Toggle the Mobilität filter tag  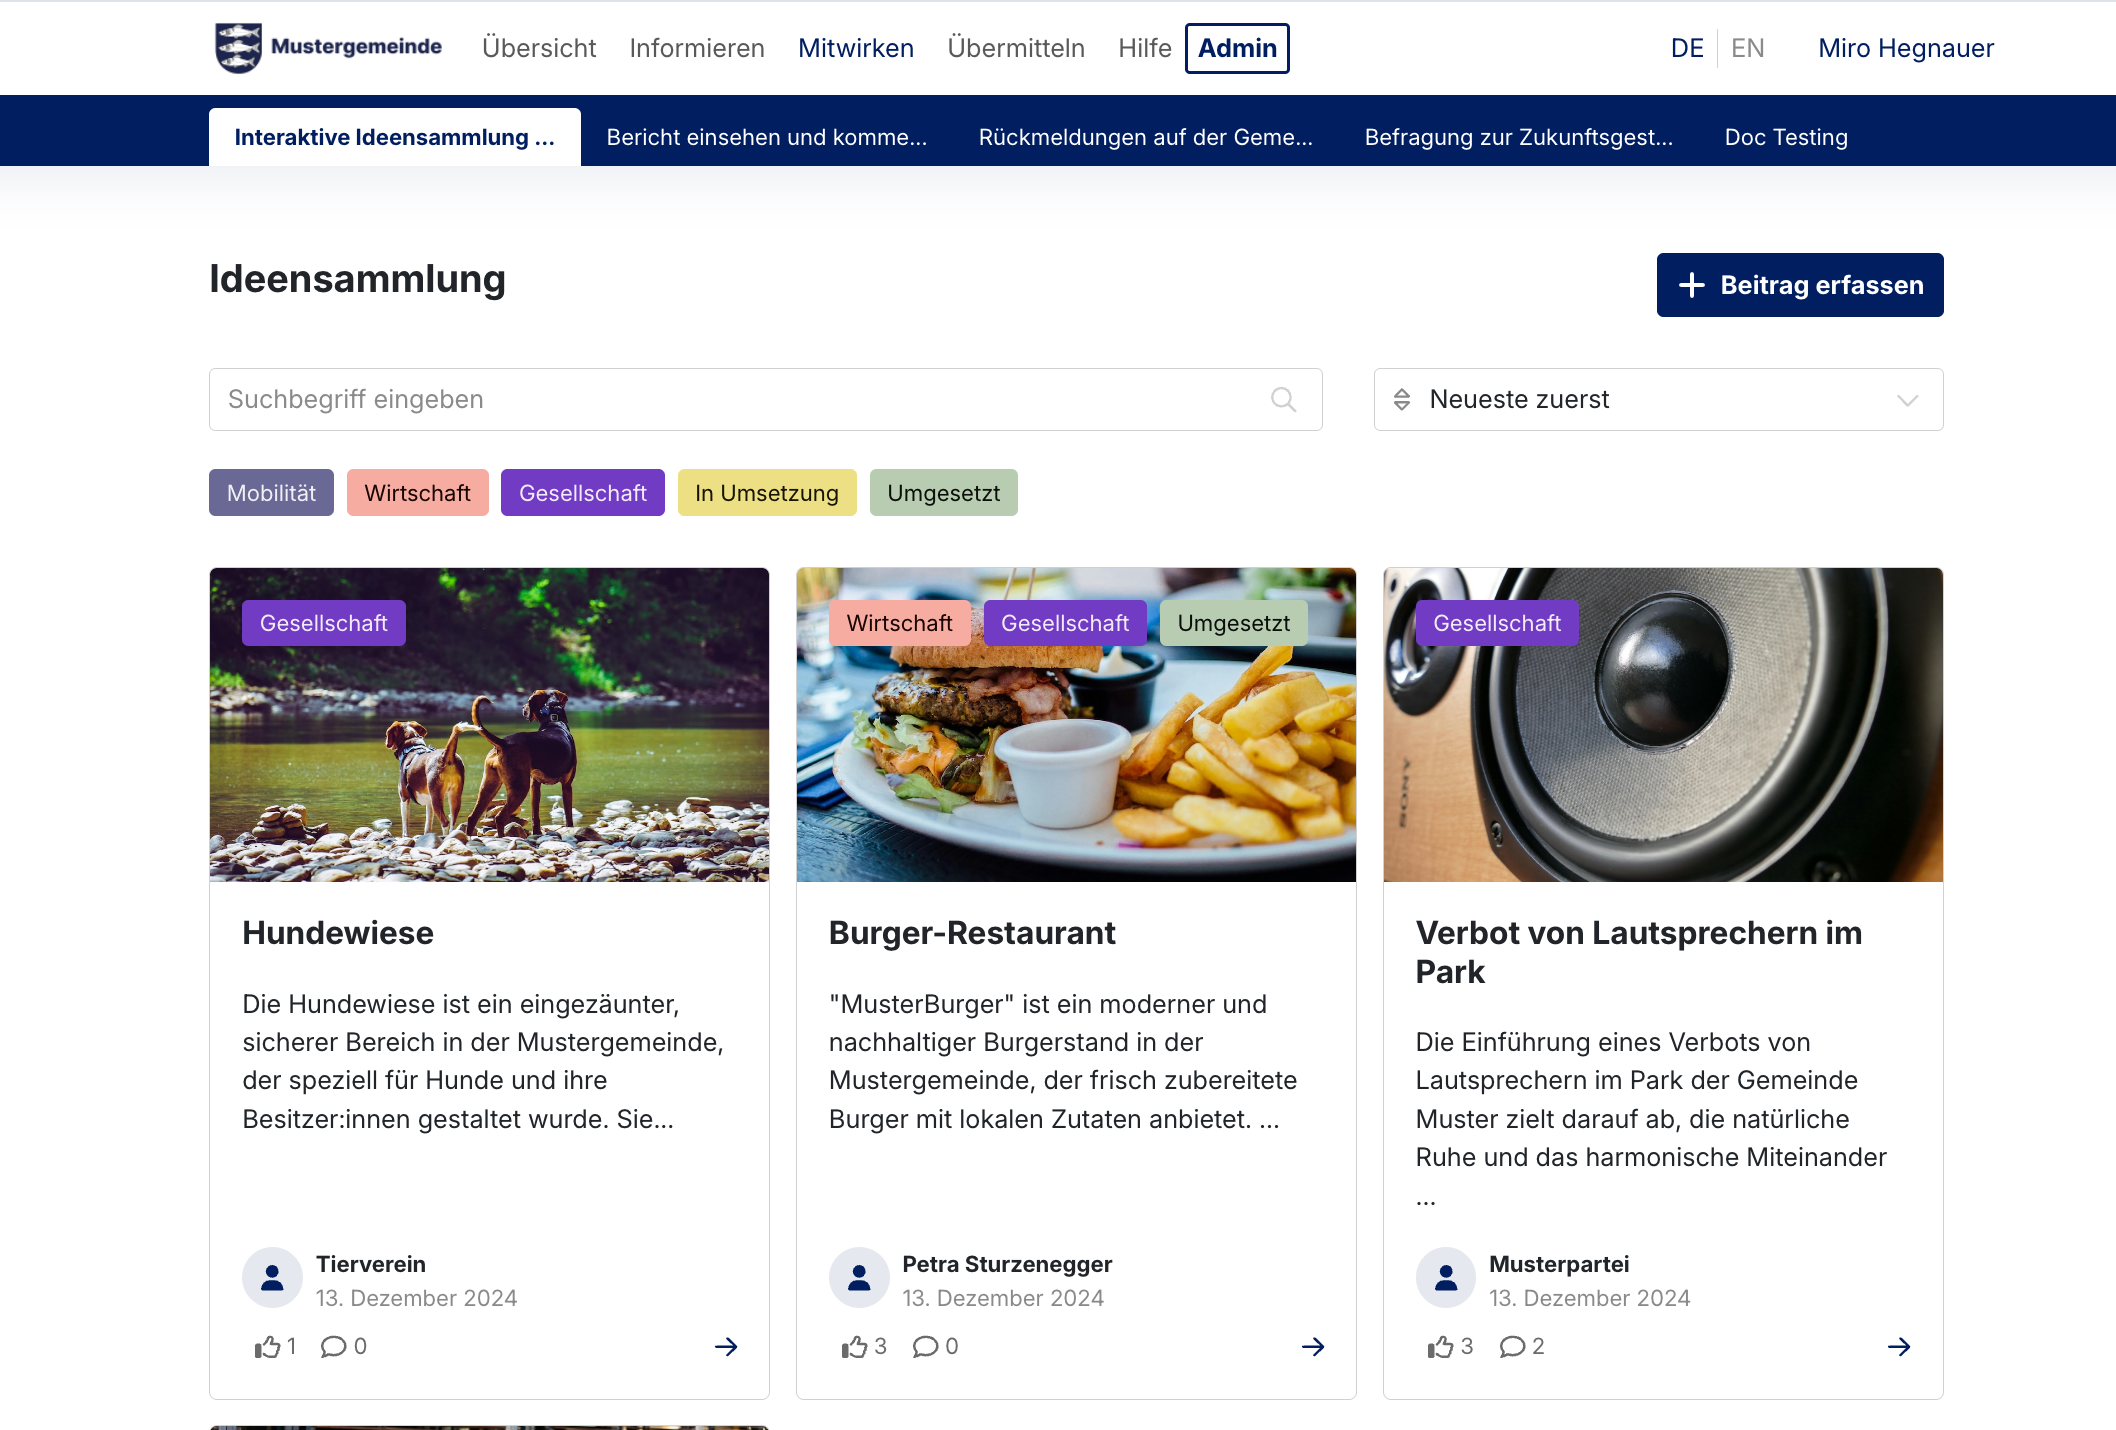click(271, 493)
